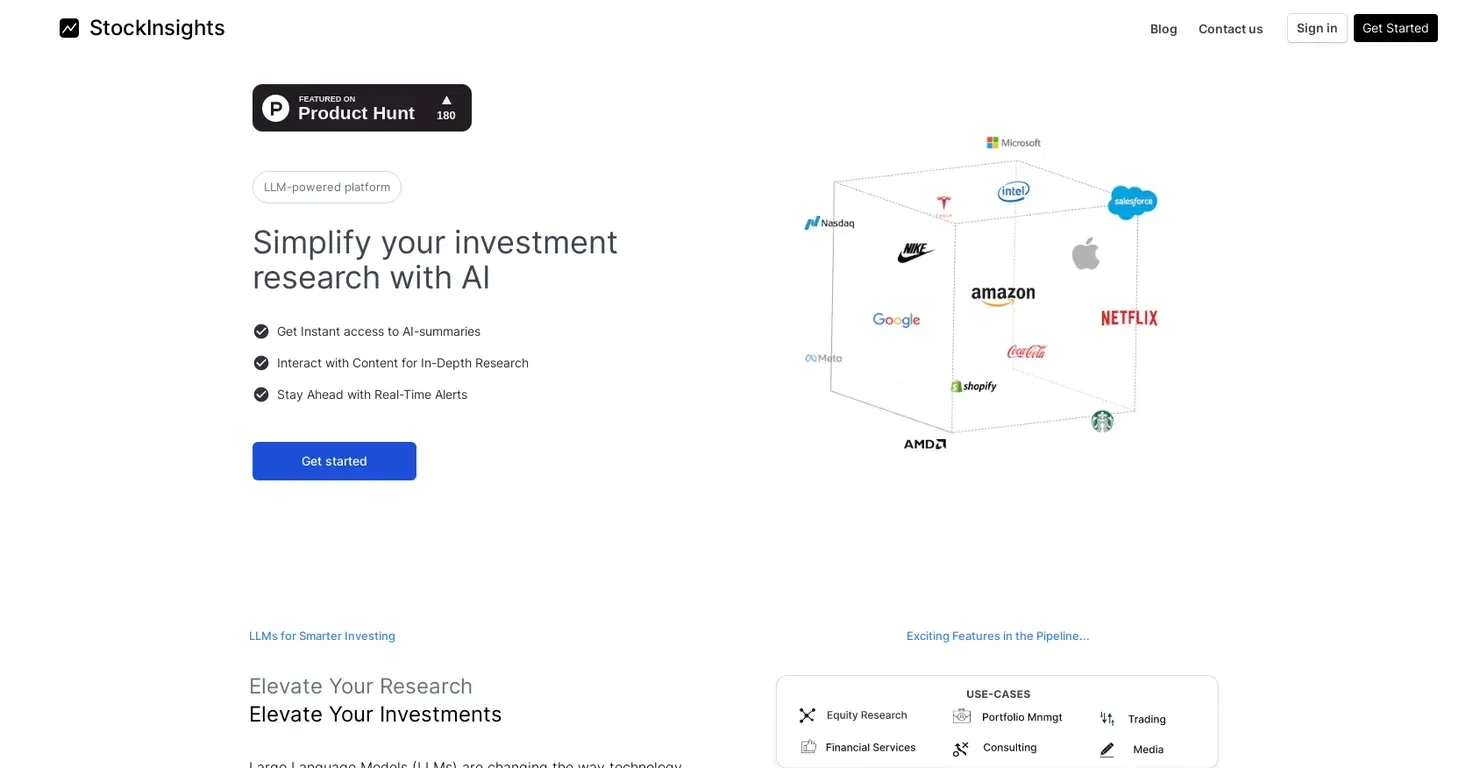1473x768 pixels.
Task: Click the blue Get started button
Action: coord(334,461)
